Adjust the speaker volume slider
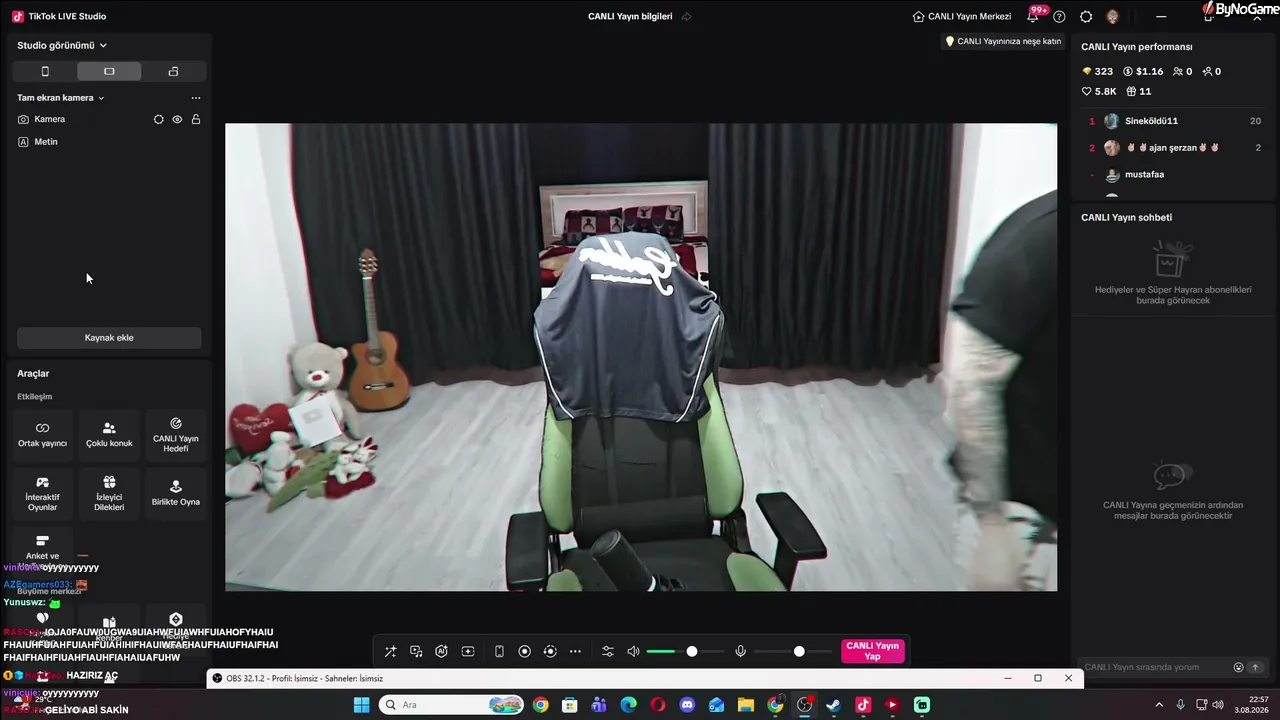The image size is (1280, 720). pyautogui.click(x=685, y=651)
